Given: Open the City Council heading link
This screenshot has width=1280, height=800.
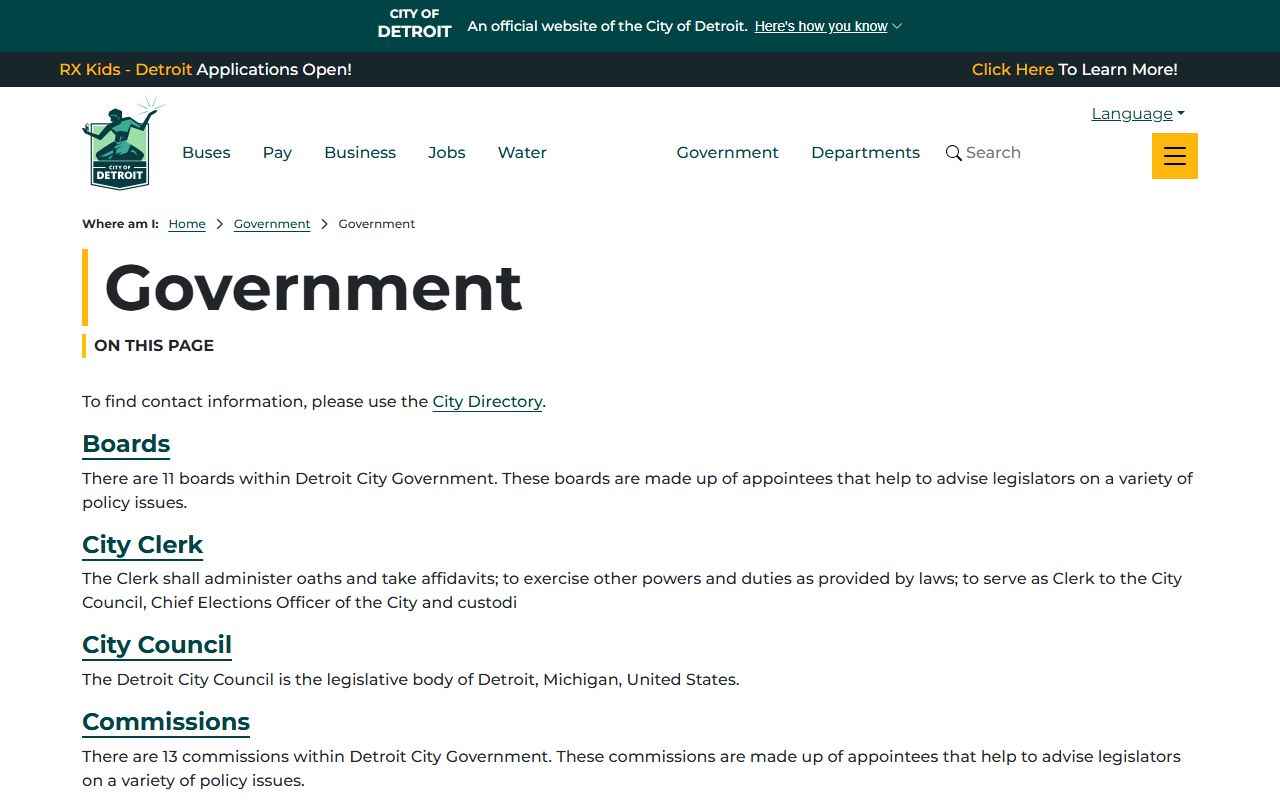Looking at the screenshot, I should point(157,645).
